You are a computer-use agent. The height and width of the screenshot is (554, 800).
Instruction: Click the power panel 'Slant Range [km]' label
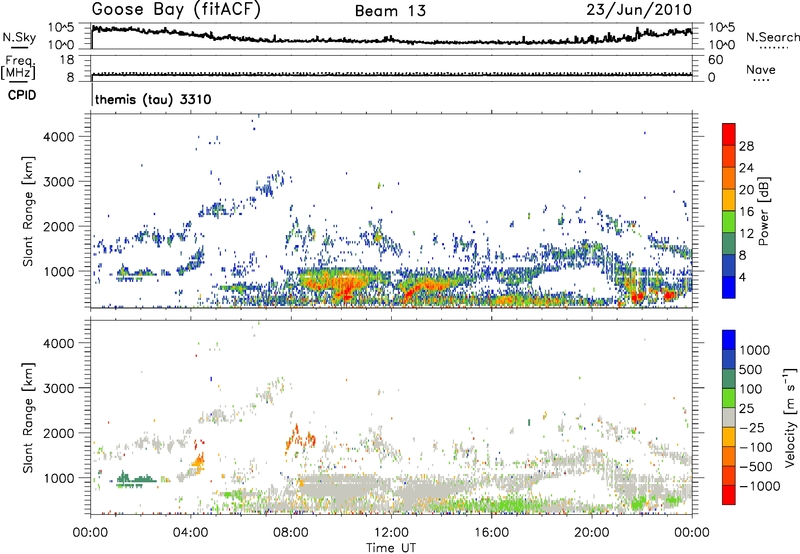(28, 211)
